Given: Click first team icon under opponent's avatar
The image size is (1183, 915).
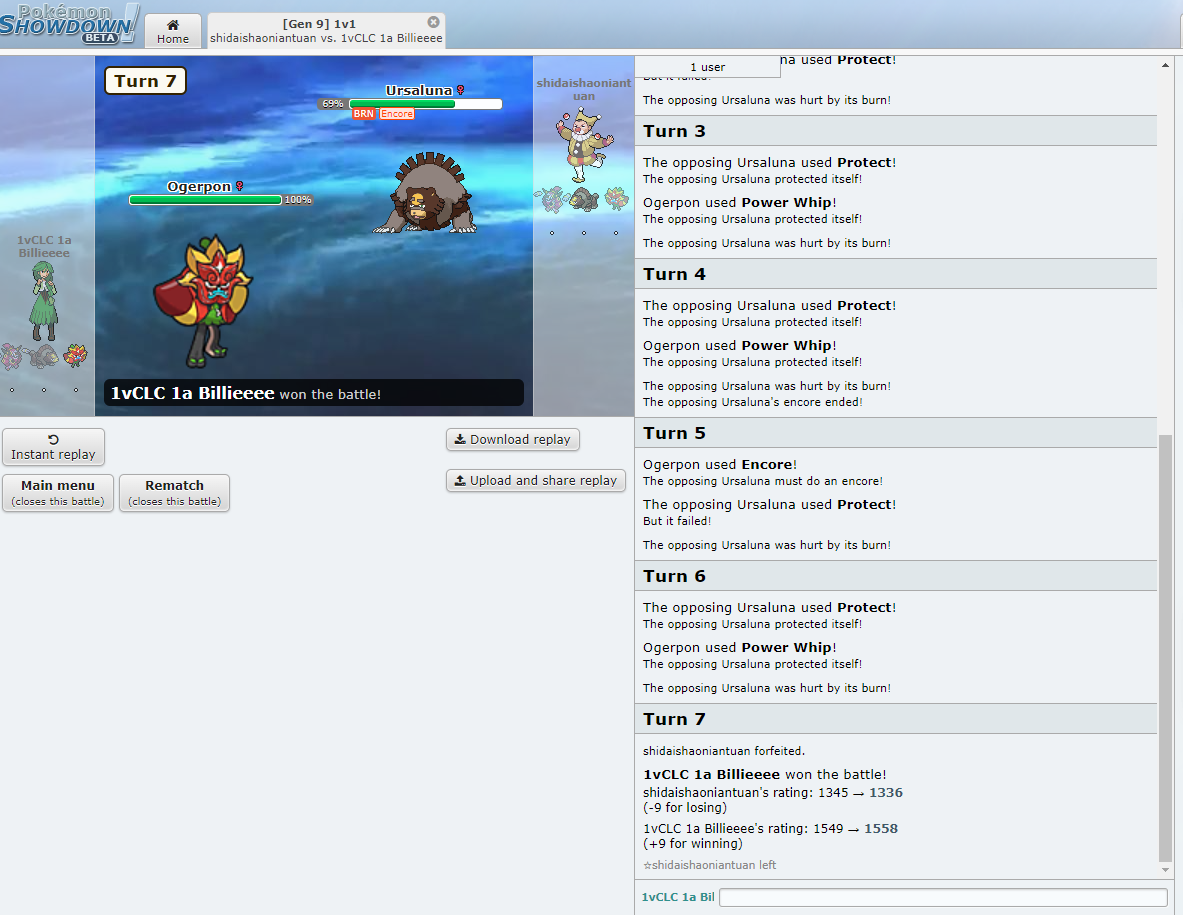Looking at the screenshot, I should 552,200.
